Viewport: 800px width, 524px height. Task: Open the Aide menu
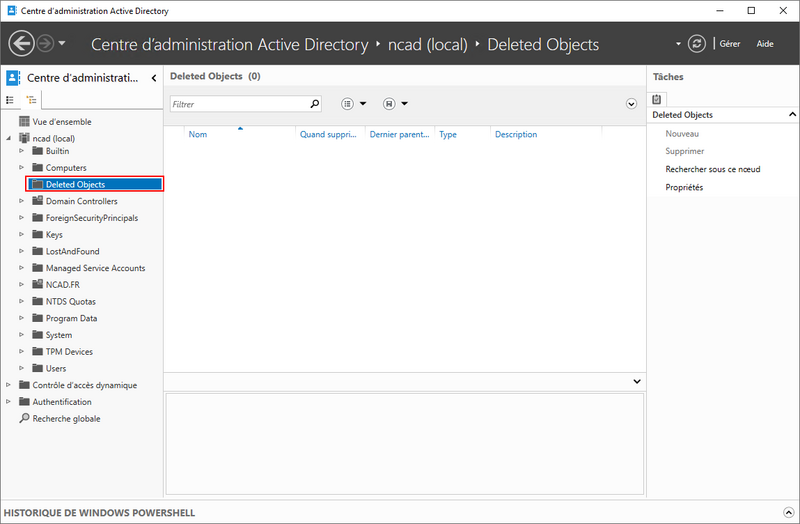tap(765, 44)
